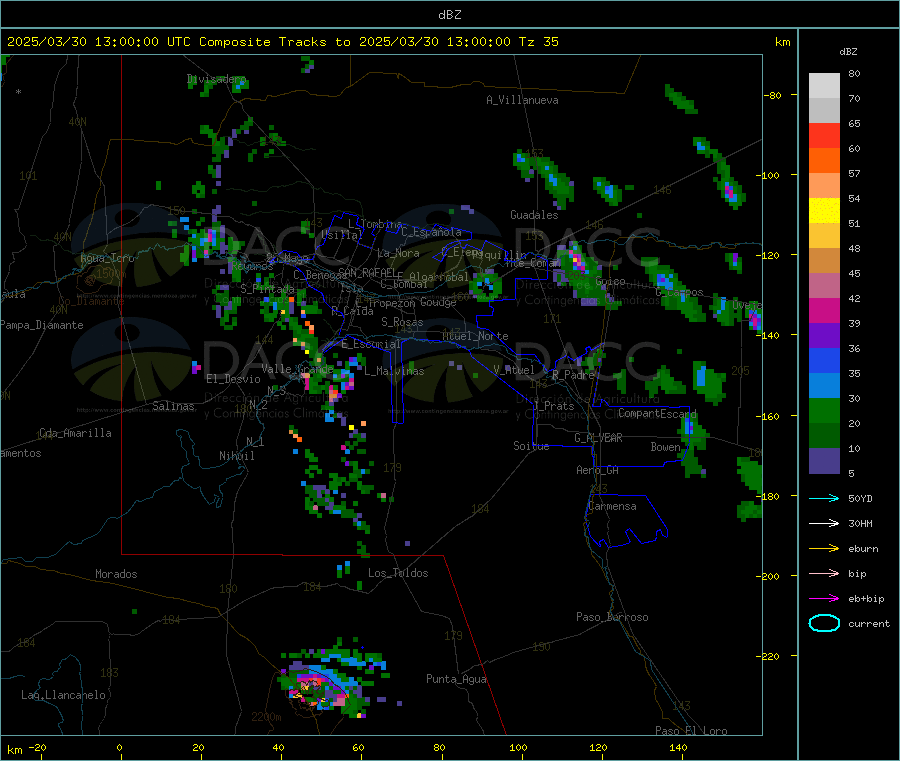Viewport: 900px width, 761px height.
Task: Click the 30HM white arrow legend icon
Action: [824, 523]
